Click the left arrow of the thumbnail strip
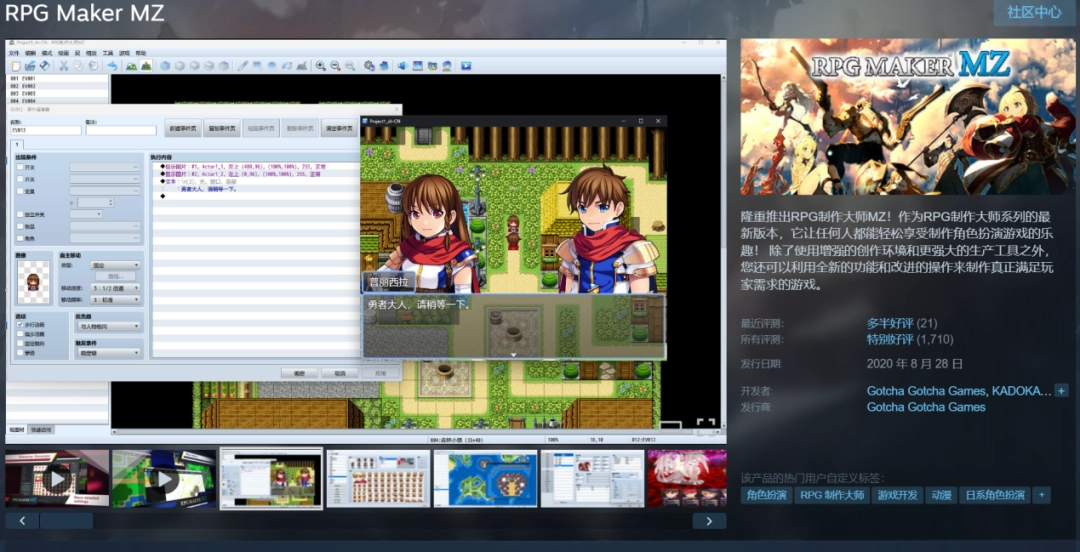 coord(22,521)
